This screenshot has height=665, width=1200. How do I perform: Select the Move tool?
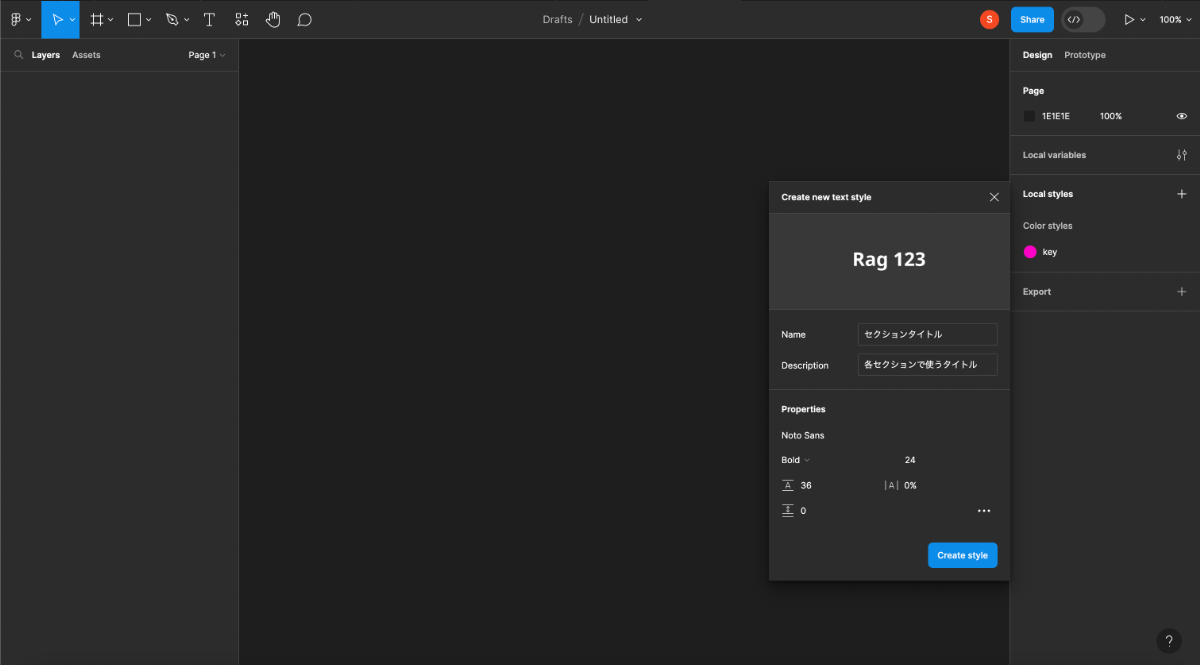[x=57, y=19]
